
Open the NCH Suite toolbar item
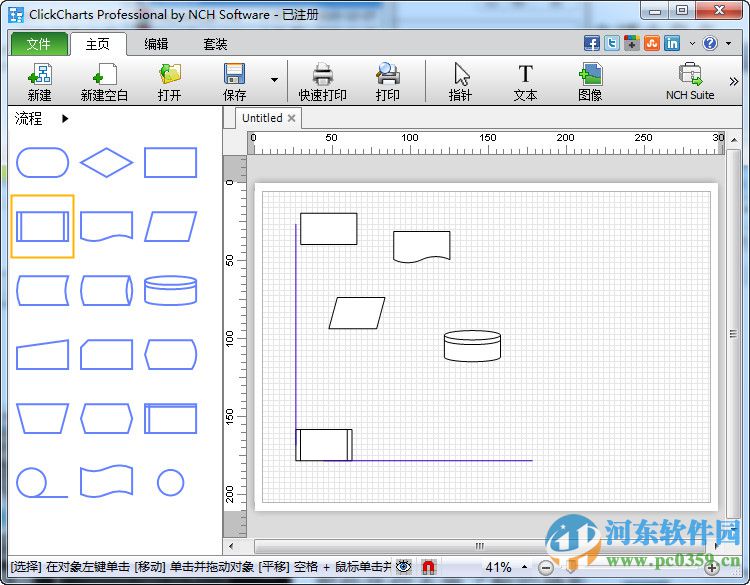[x=690, y=81]
